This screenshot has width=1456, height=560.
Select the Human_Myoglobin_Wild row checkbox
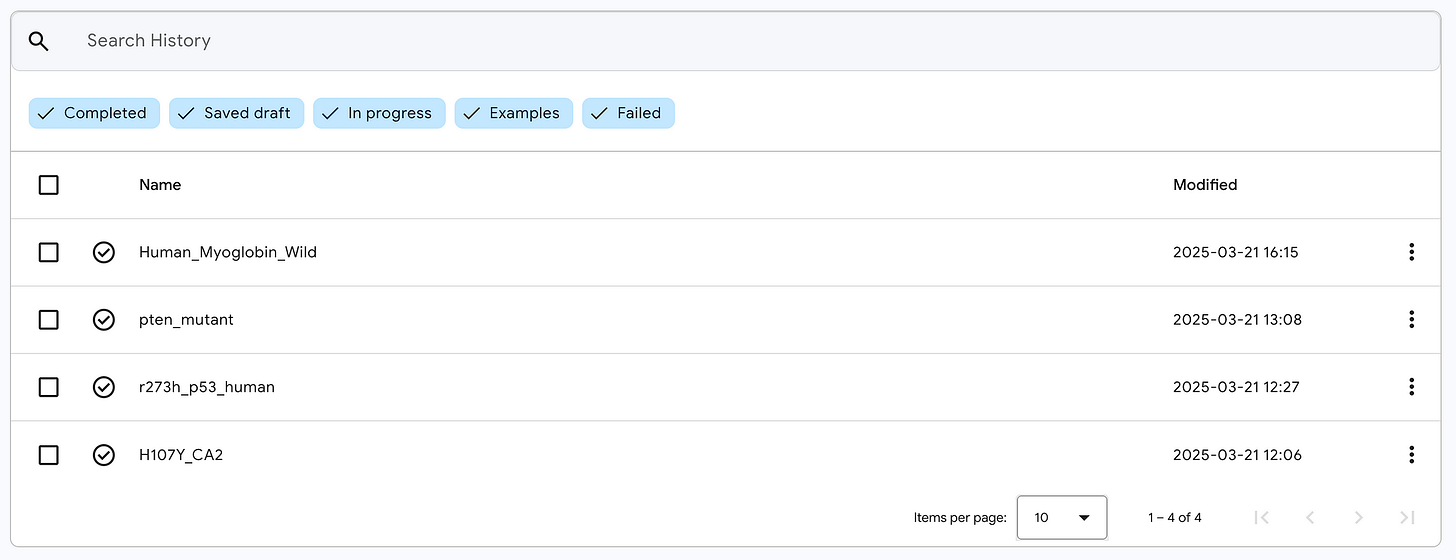click(x=48, y=252)
